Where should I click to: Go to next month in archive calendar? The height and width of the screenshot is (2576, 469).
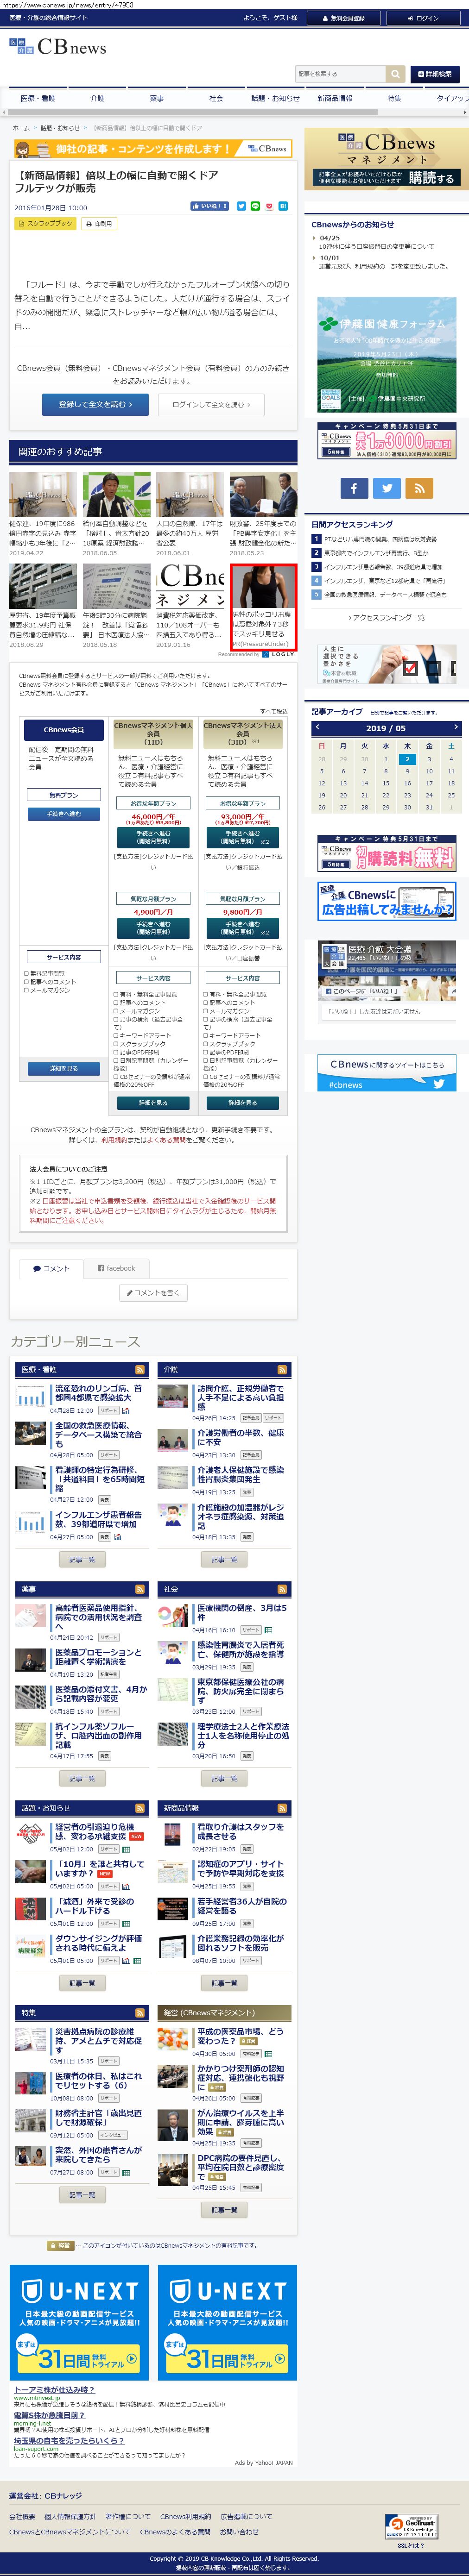click(x=455, y=727)
